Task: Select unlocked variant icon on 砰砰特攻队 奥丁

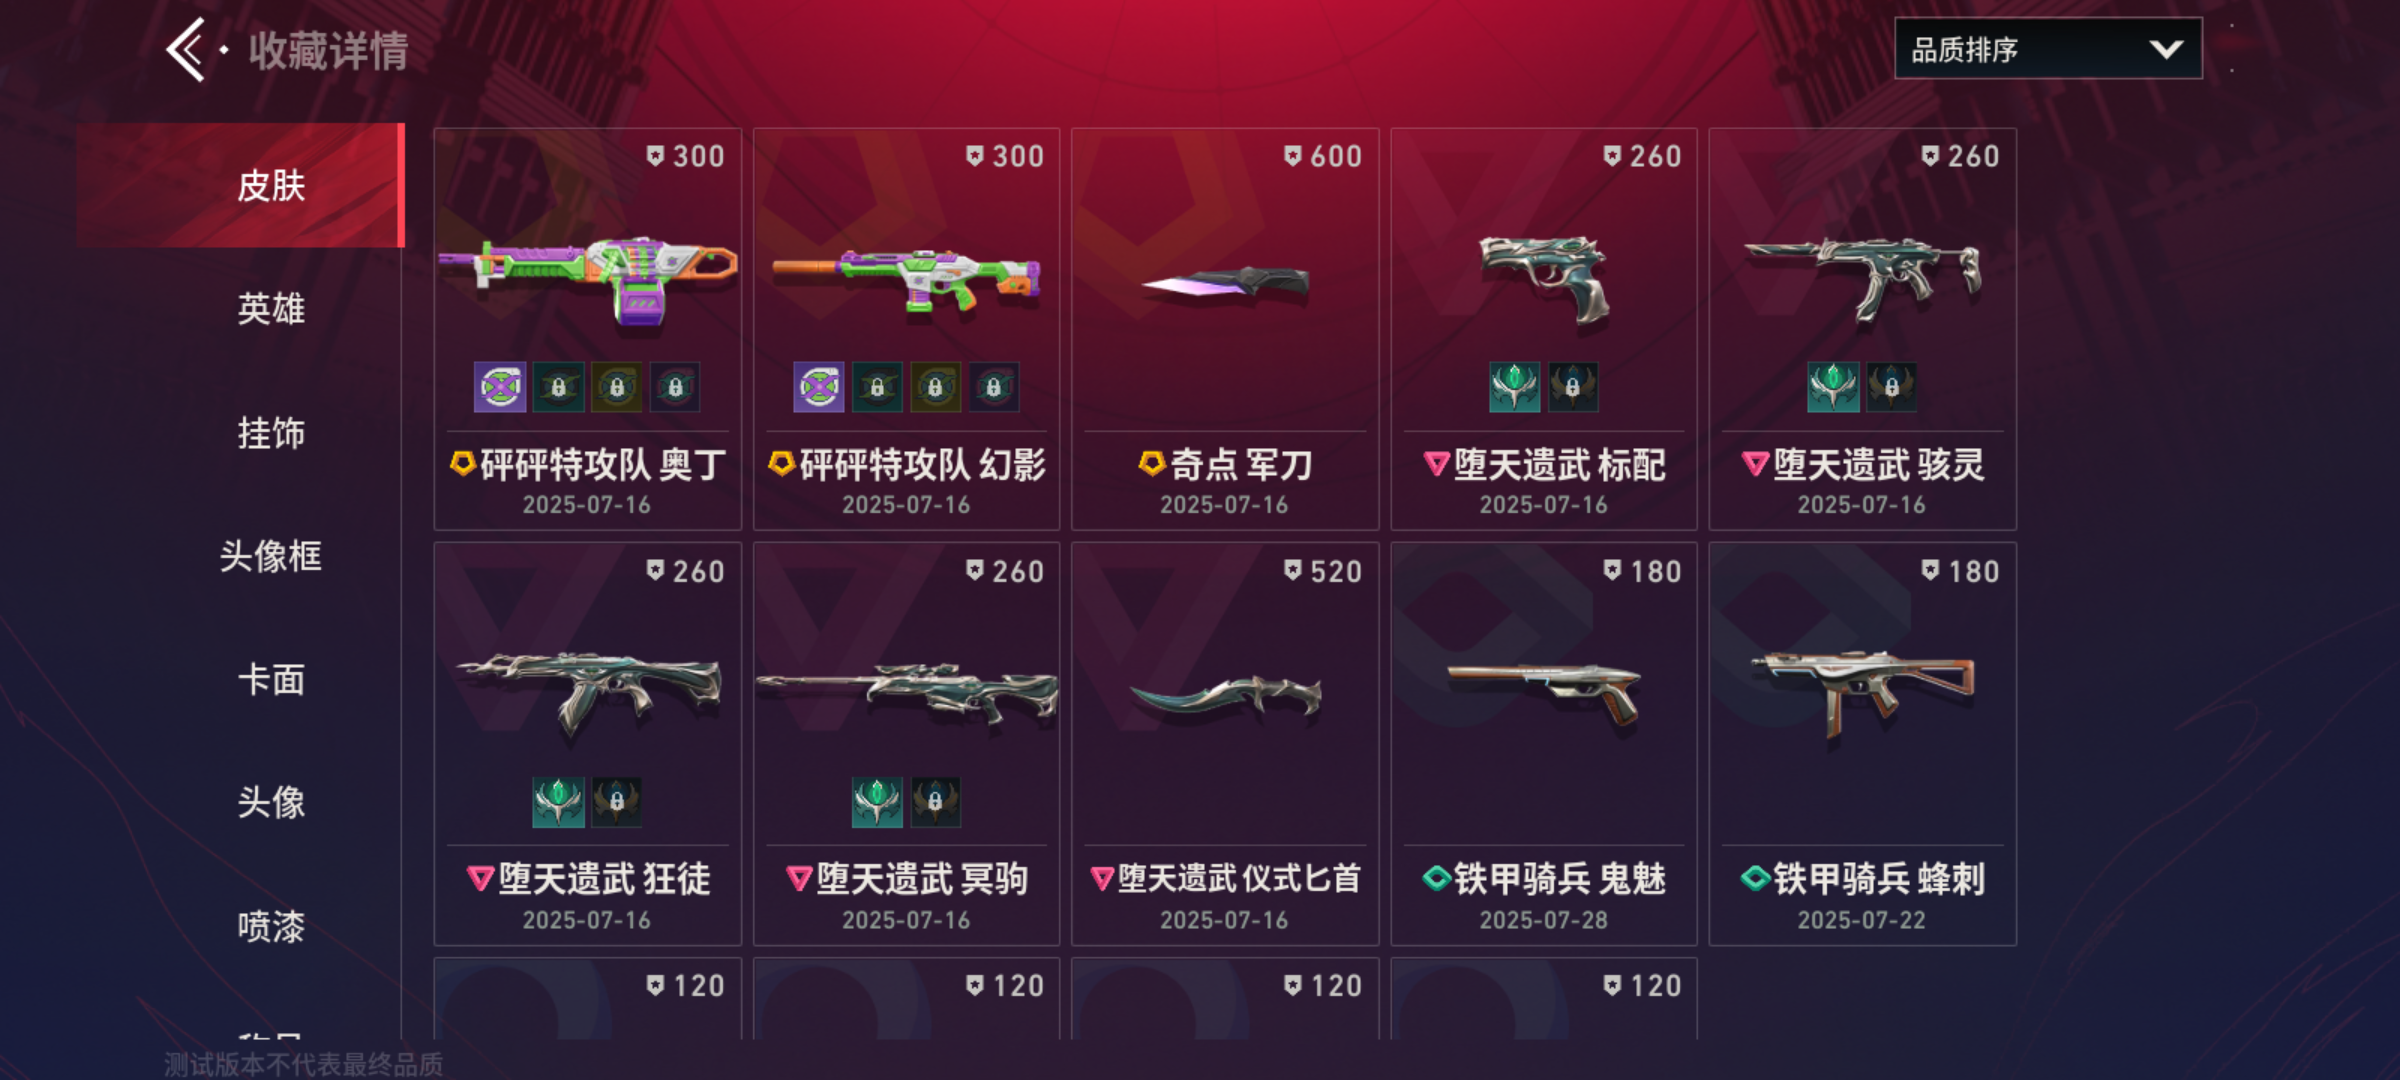Action: coord(500,387)
